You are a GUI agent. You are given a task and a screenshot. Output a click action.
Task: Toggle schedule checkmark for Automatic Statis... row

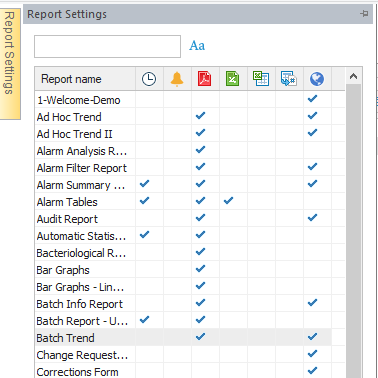click(x=144, y=235)
